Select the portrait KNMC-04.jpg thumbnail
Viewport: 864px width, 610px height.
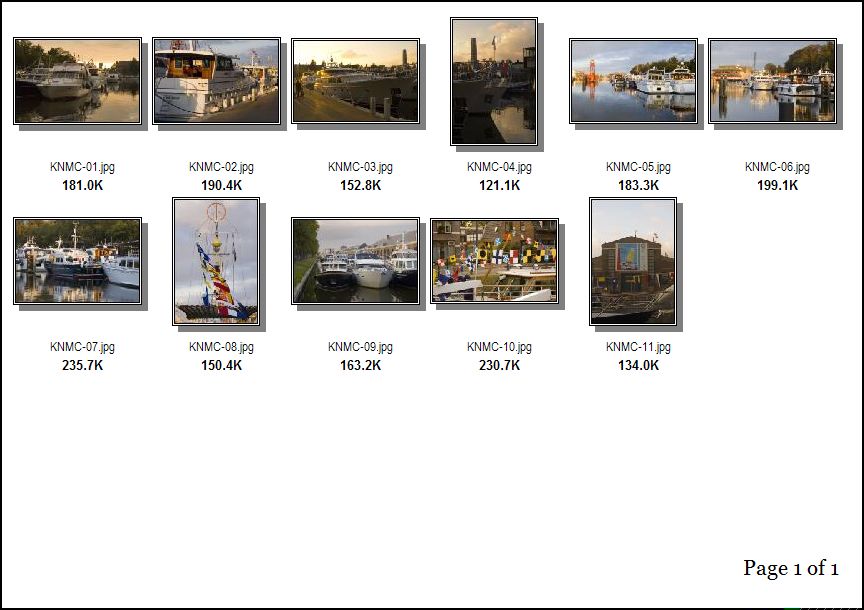(494, 82)
